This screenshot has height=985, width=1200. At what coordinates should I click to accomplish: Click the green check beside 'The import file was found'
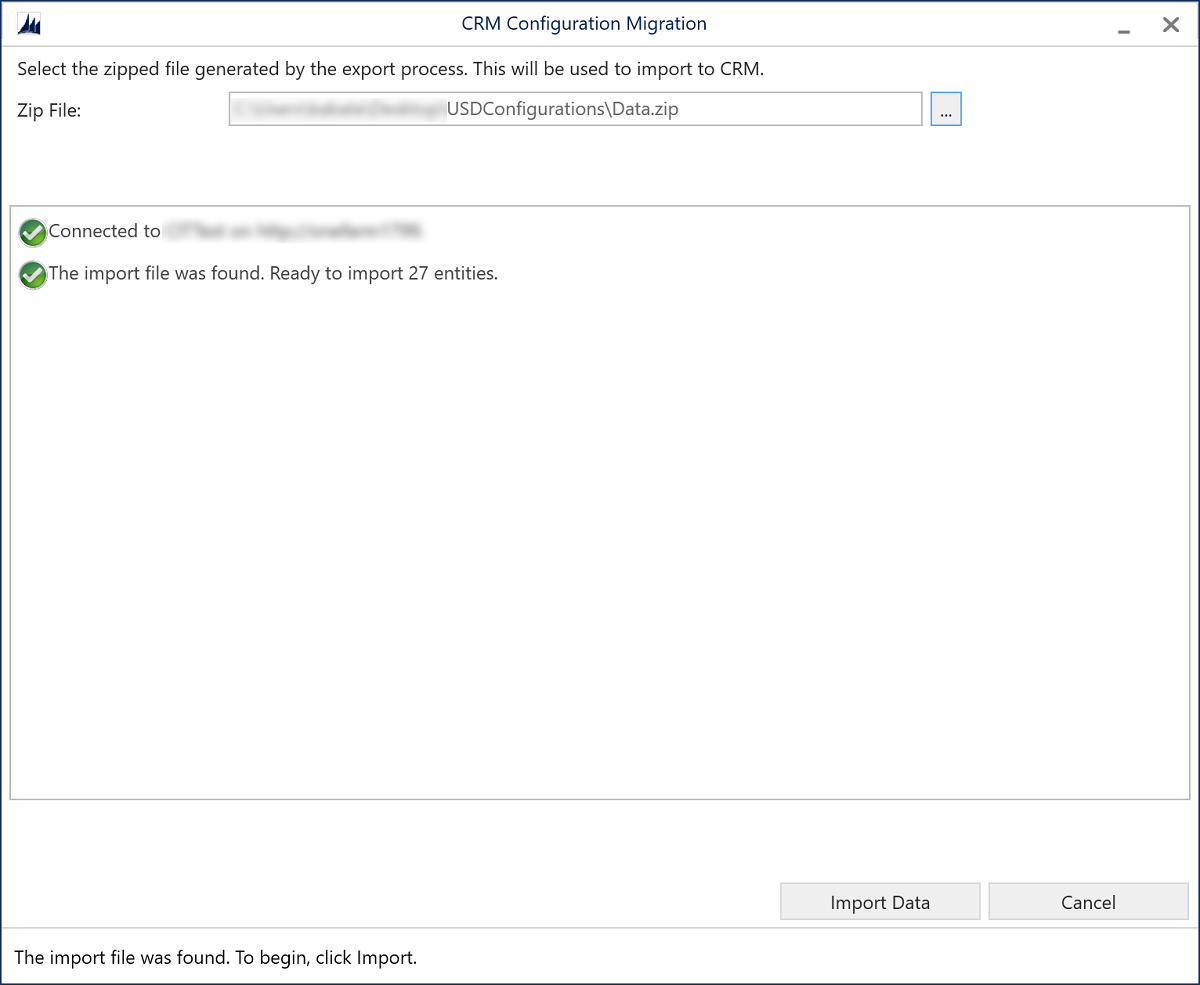click(x=33, y=274)
